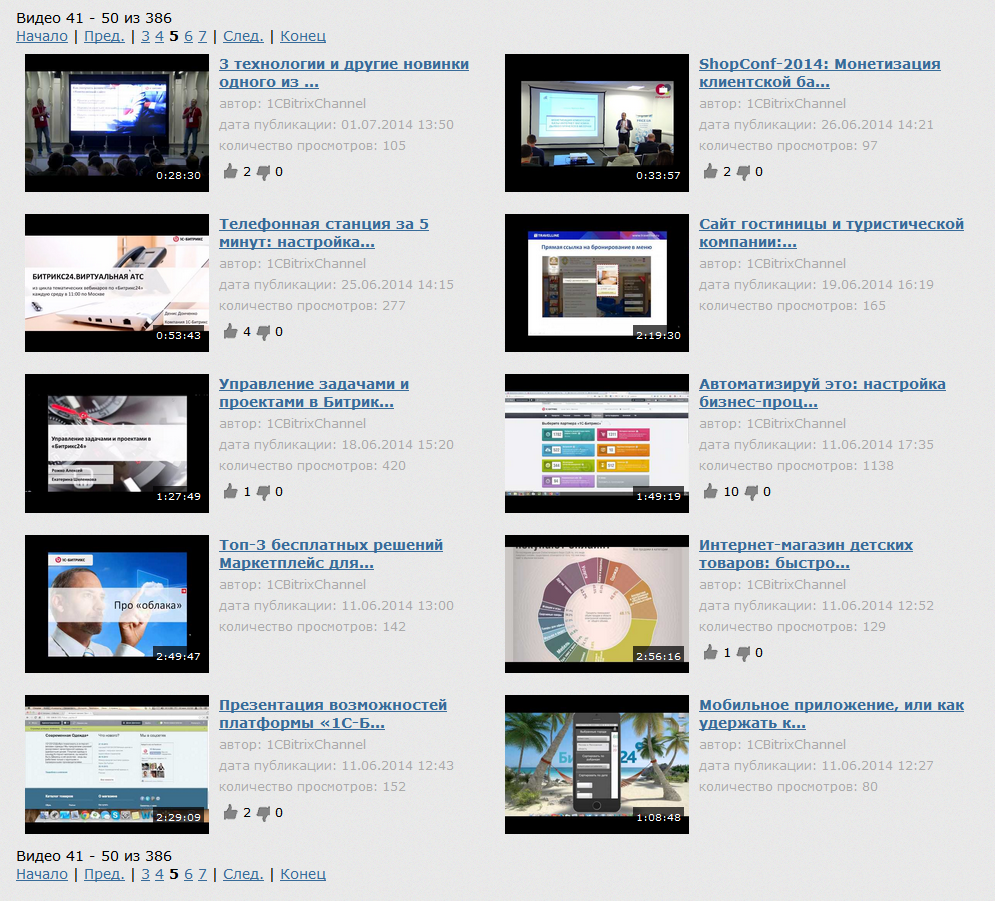995x901 pixels.
Task: Like the "Топ-3 бесплатных решений" video
Action: (x=229, y=652)
